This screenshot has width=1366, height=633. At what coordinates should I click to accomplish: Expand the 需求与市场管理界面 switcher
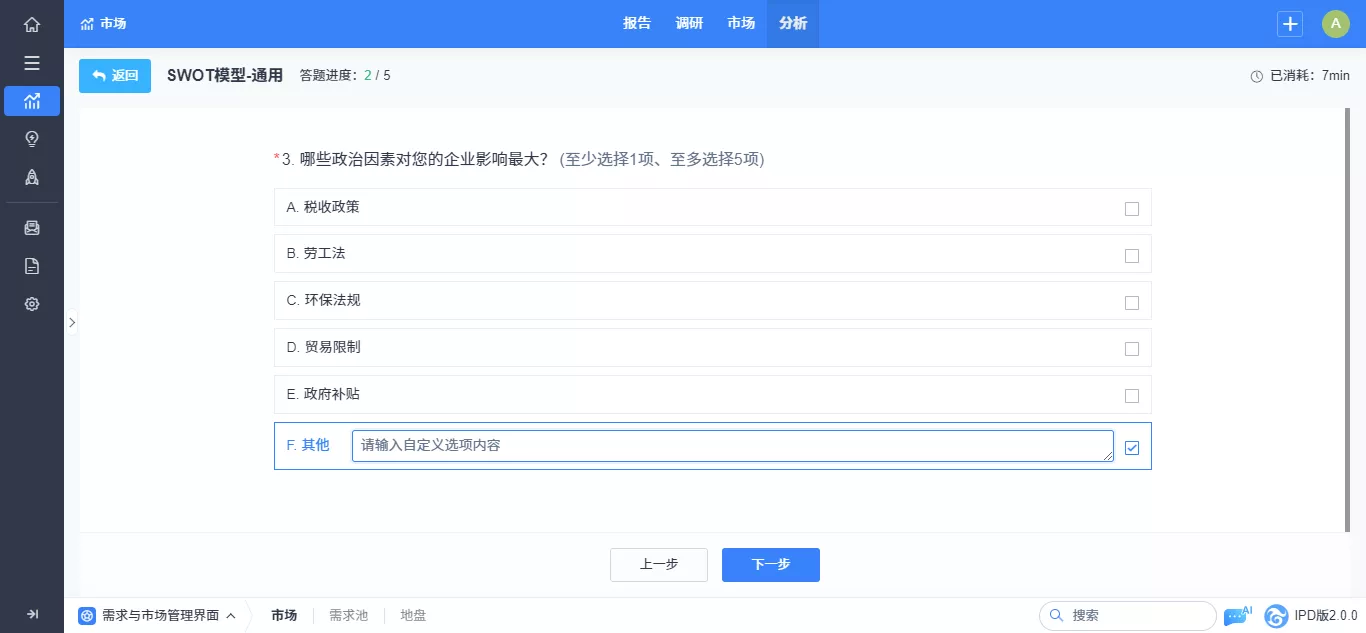(x=158, y=615)
